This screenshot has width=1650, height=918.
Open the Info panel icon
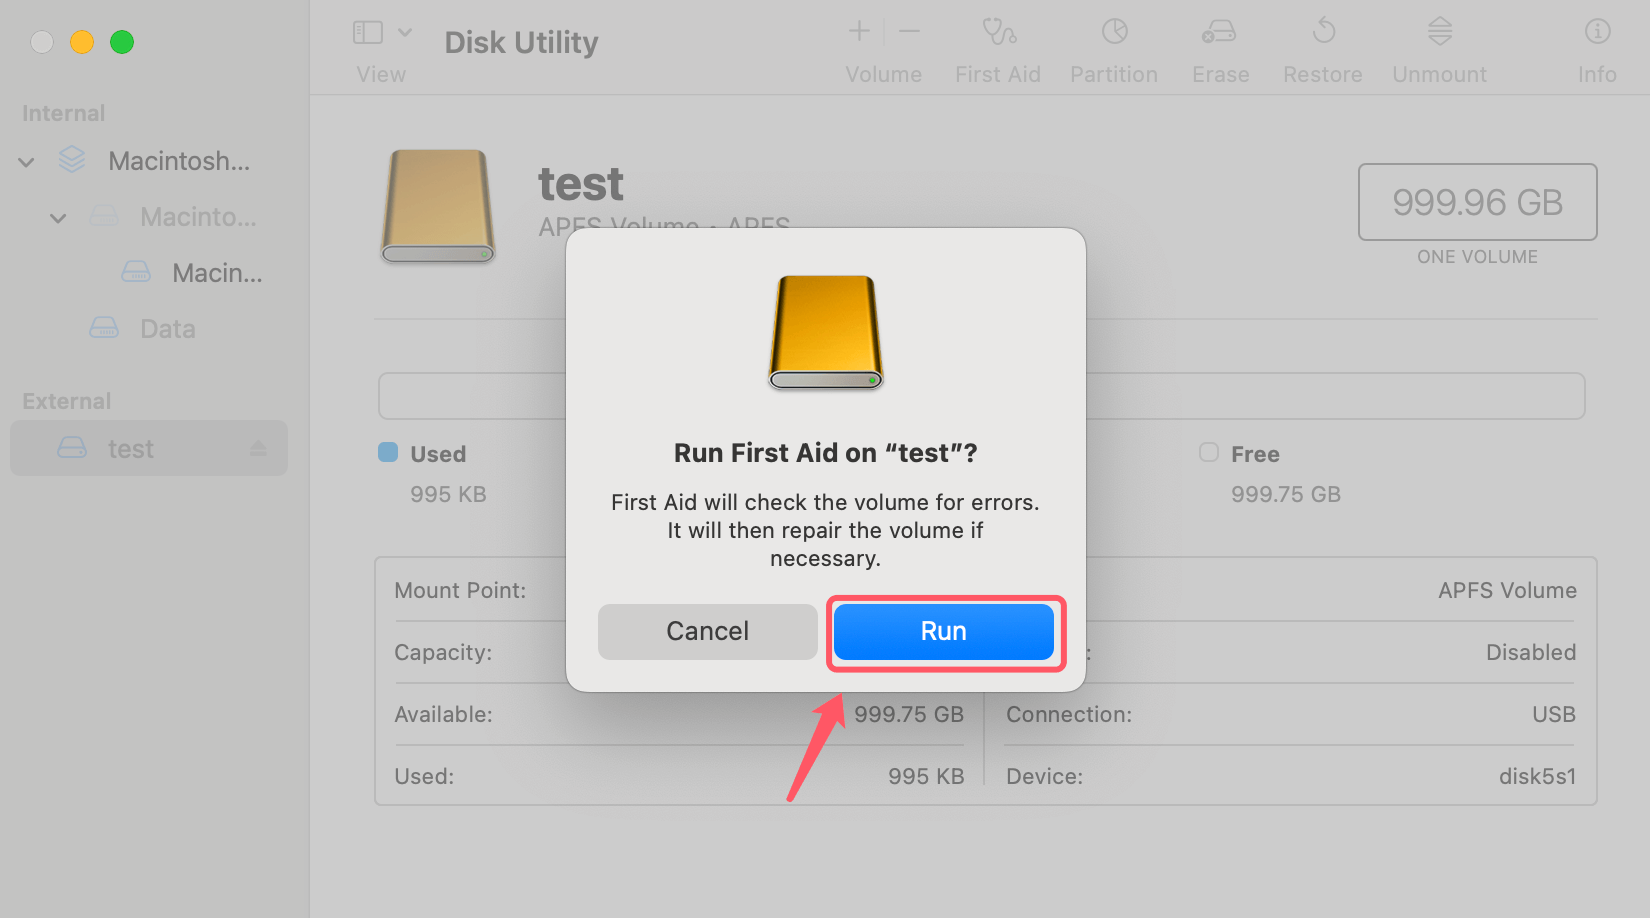(x=1596, y=45)
